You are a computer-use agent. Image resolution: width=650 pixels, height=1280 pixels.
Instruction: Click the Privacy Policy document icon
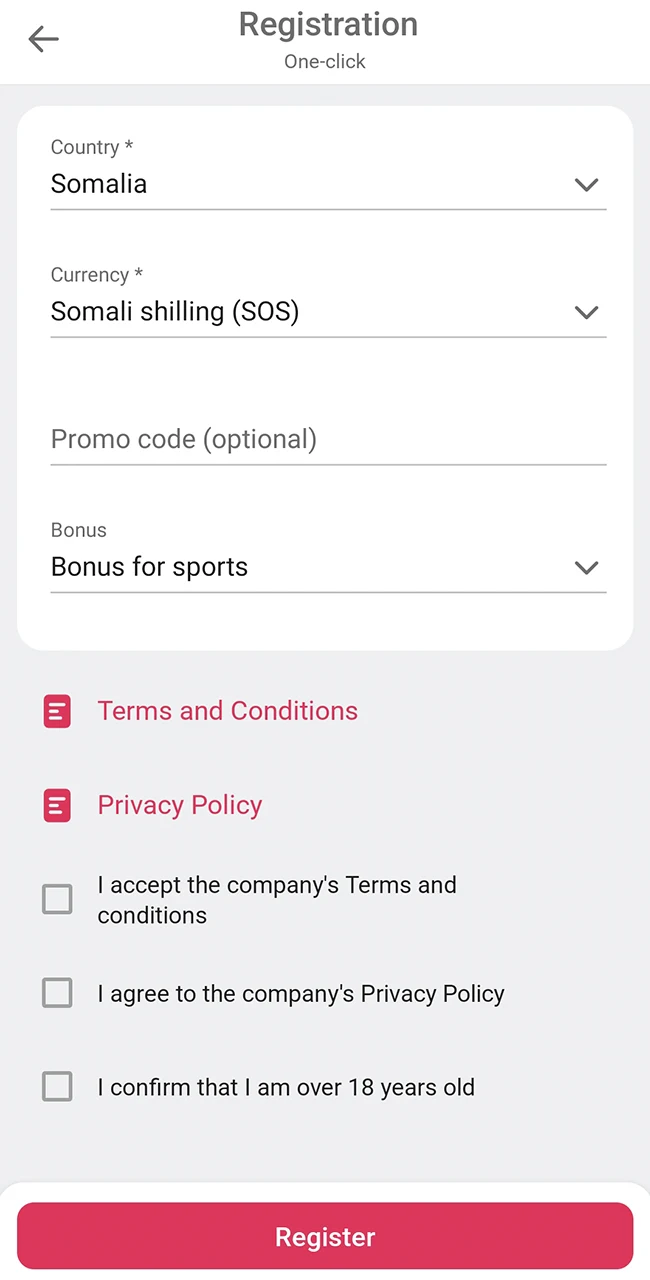pyautogui.click(x=57, y=805)
